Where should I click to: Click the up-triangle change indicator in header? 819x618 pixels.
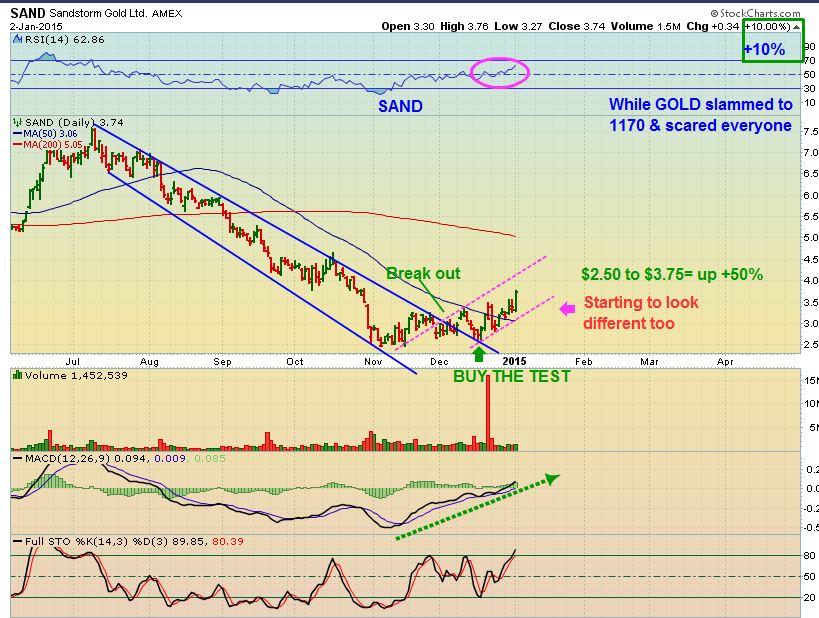pyautogui.click(x=797, y=27)
